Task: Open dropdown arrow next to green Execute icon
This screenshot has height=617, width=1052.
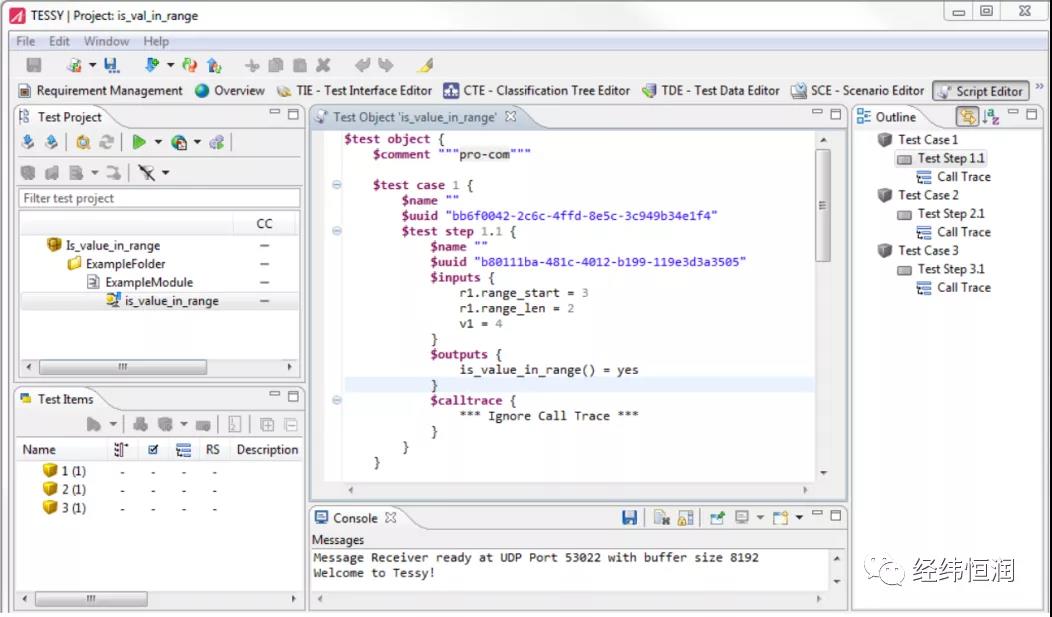Action: [158, 142]
